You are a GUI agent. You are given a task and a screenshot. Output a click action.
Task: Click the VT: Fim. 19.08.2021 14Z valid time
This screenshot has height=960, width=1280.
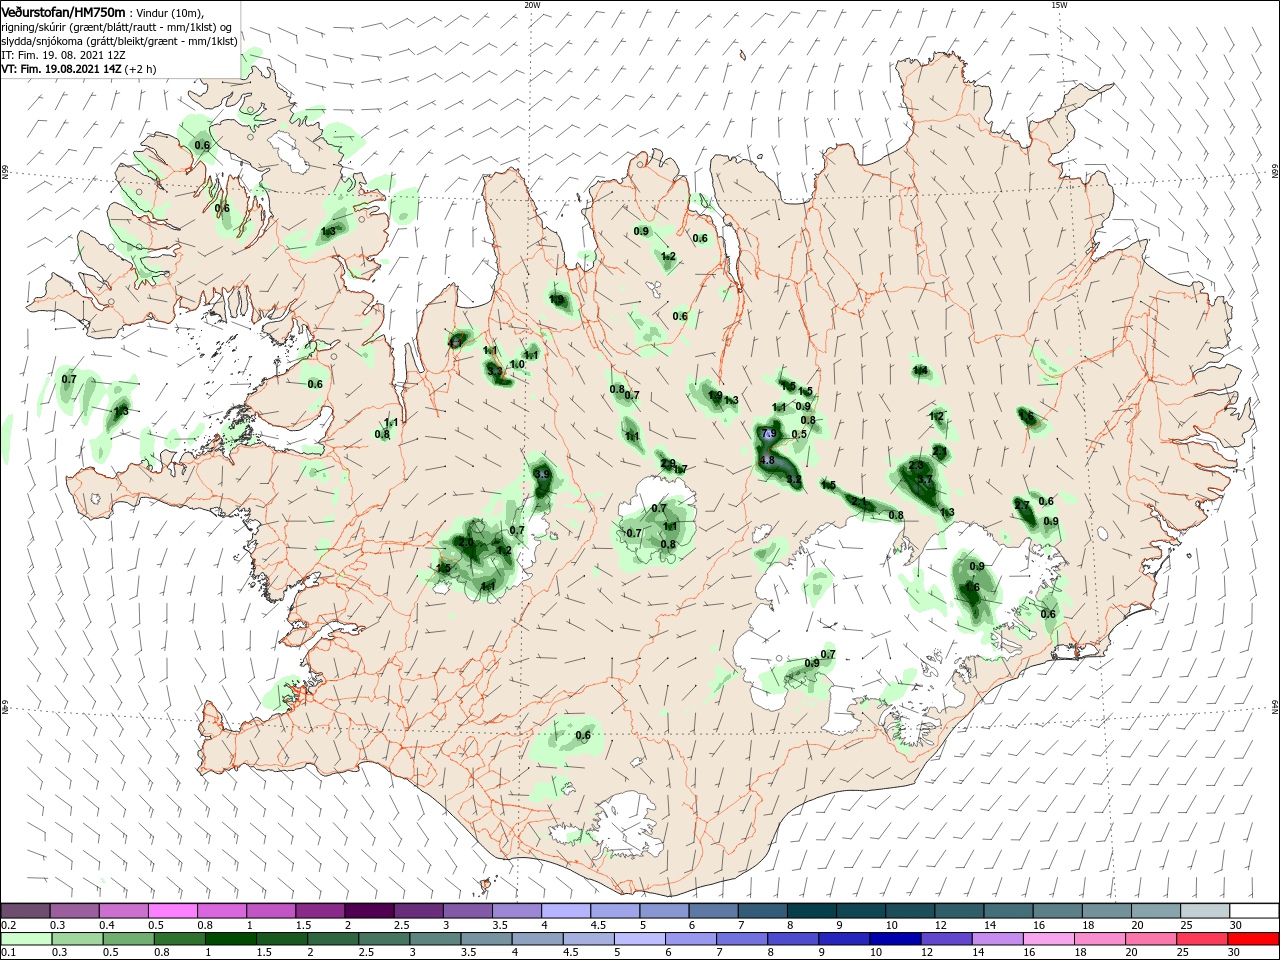pos(62,70)
